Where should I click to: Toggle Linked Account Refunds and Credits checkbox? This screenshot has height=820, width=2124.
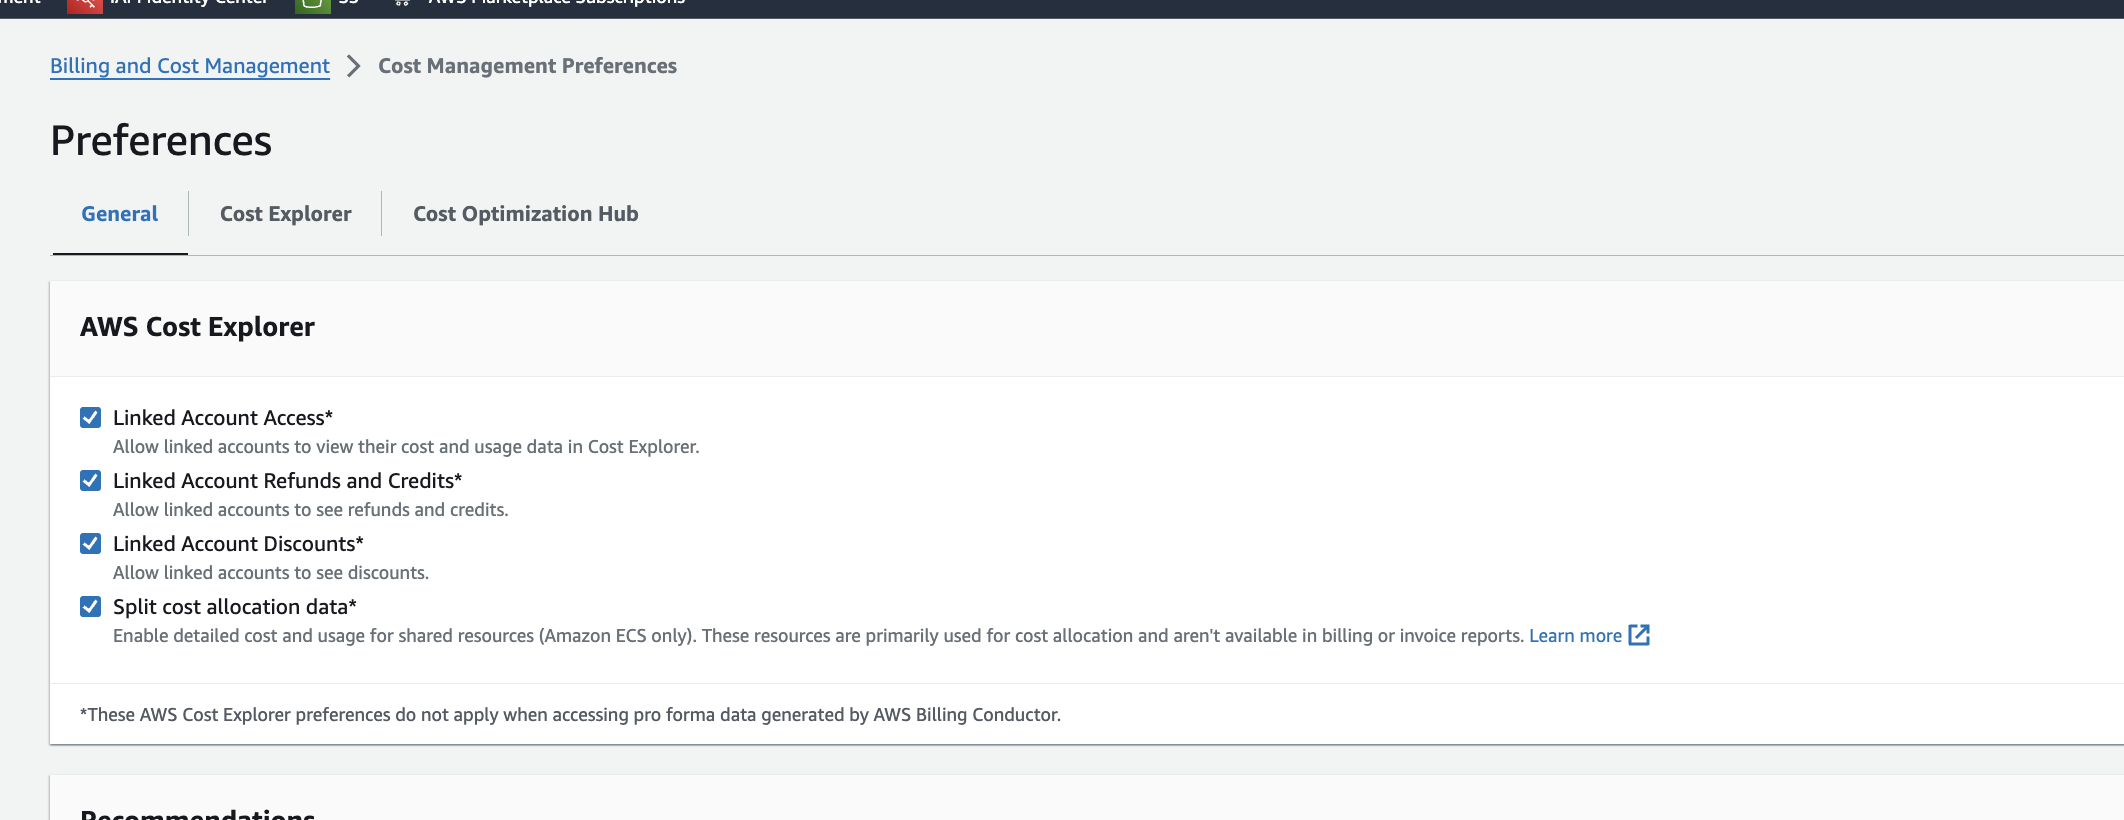click(91, 481)
